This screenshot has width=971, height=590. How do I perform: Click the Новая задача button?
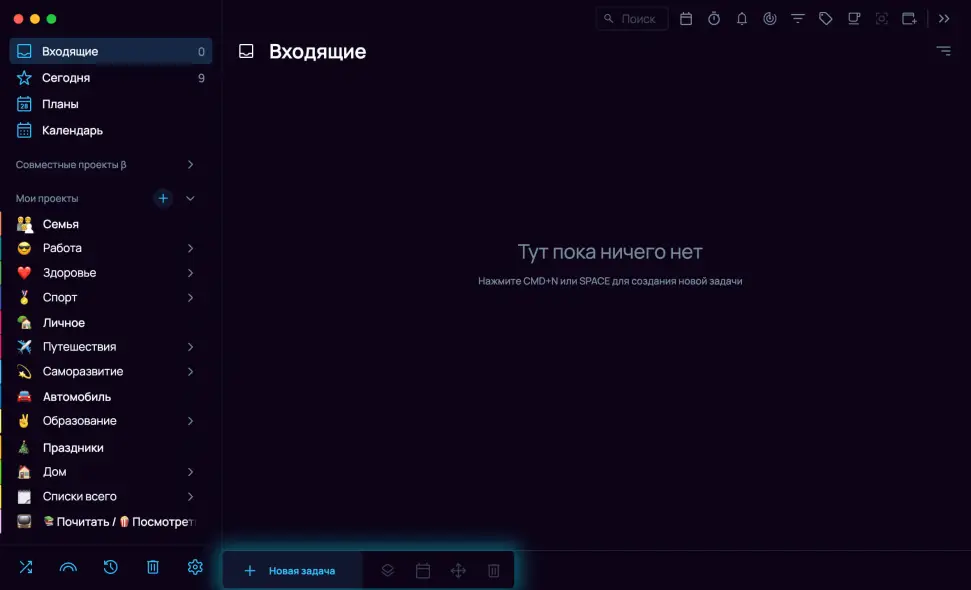(290, 570)
